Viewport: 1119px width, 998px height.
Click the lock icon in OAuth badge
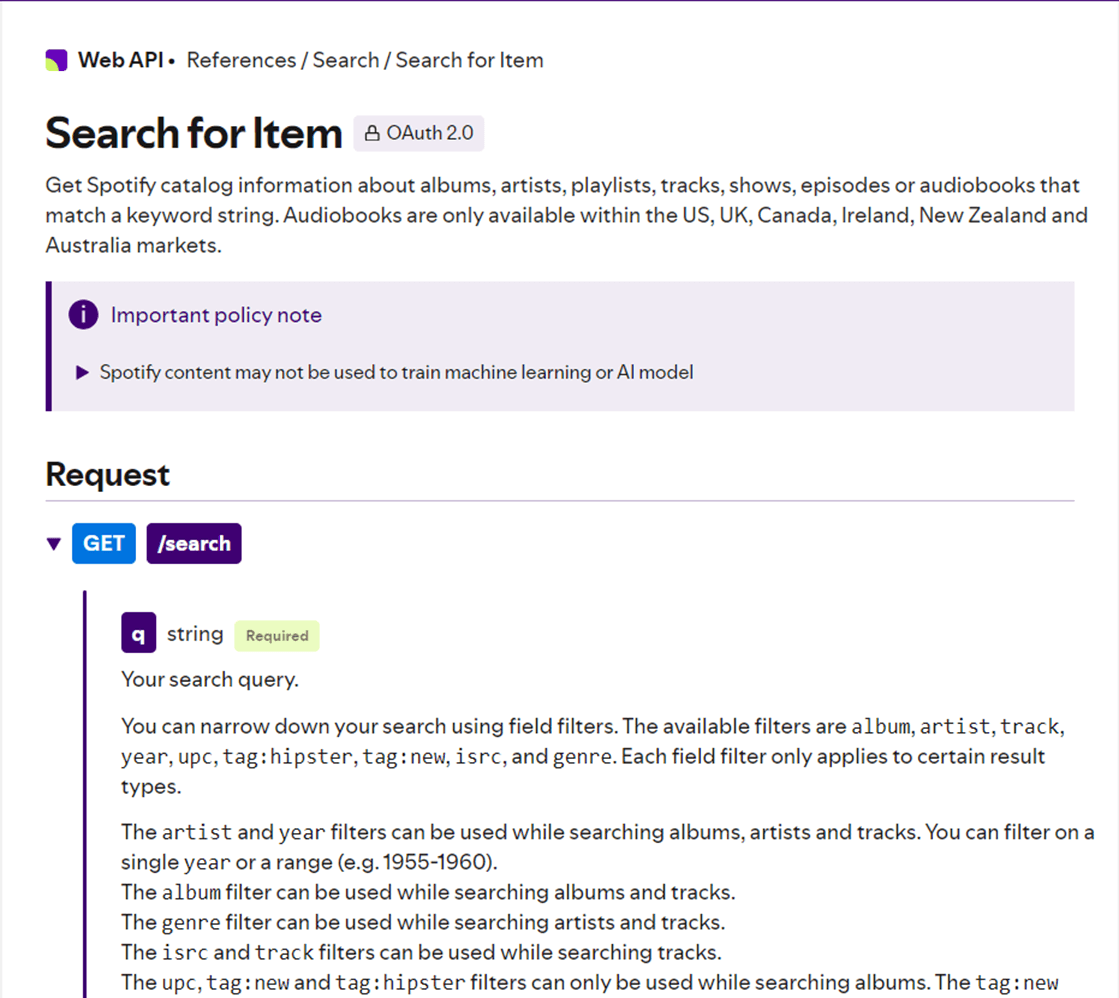pyautogui.click(x=372, y=133)
